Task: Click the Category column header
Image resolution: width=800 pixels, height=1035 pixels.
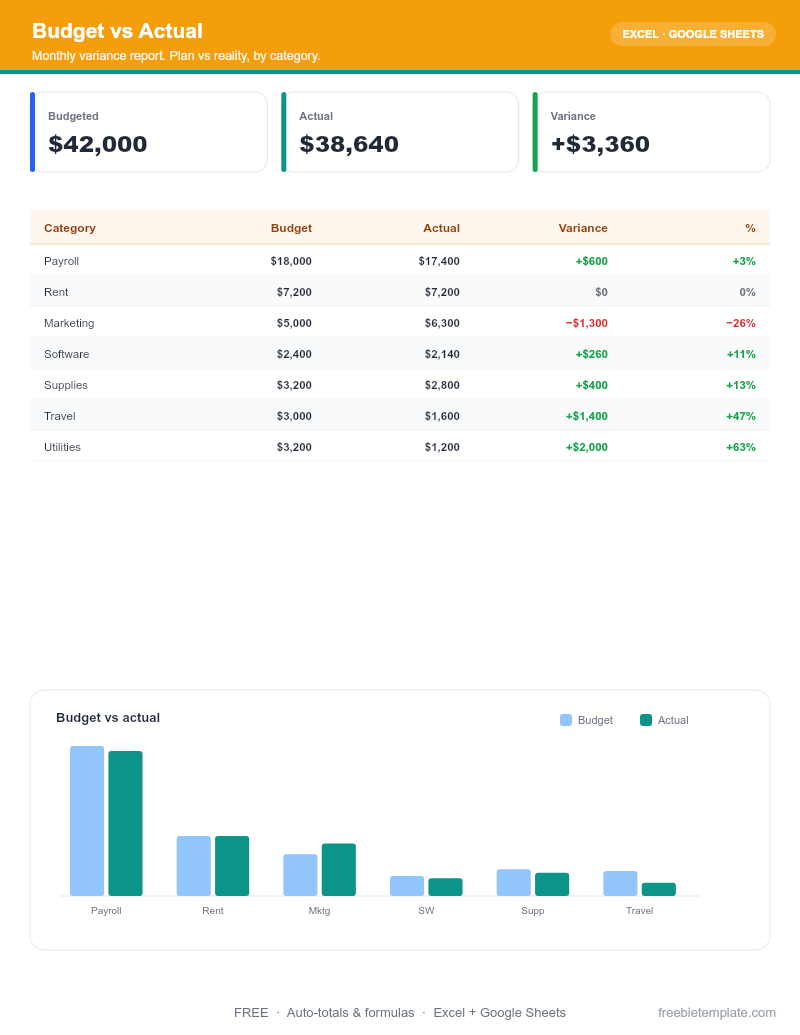Action: [x=70, y=228]
